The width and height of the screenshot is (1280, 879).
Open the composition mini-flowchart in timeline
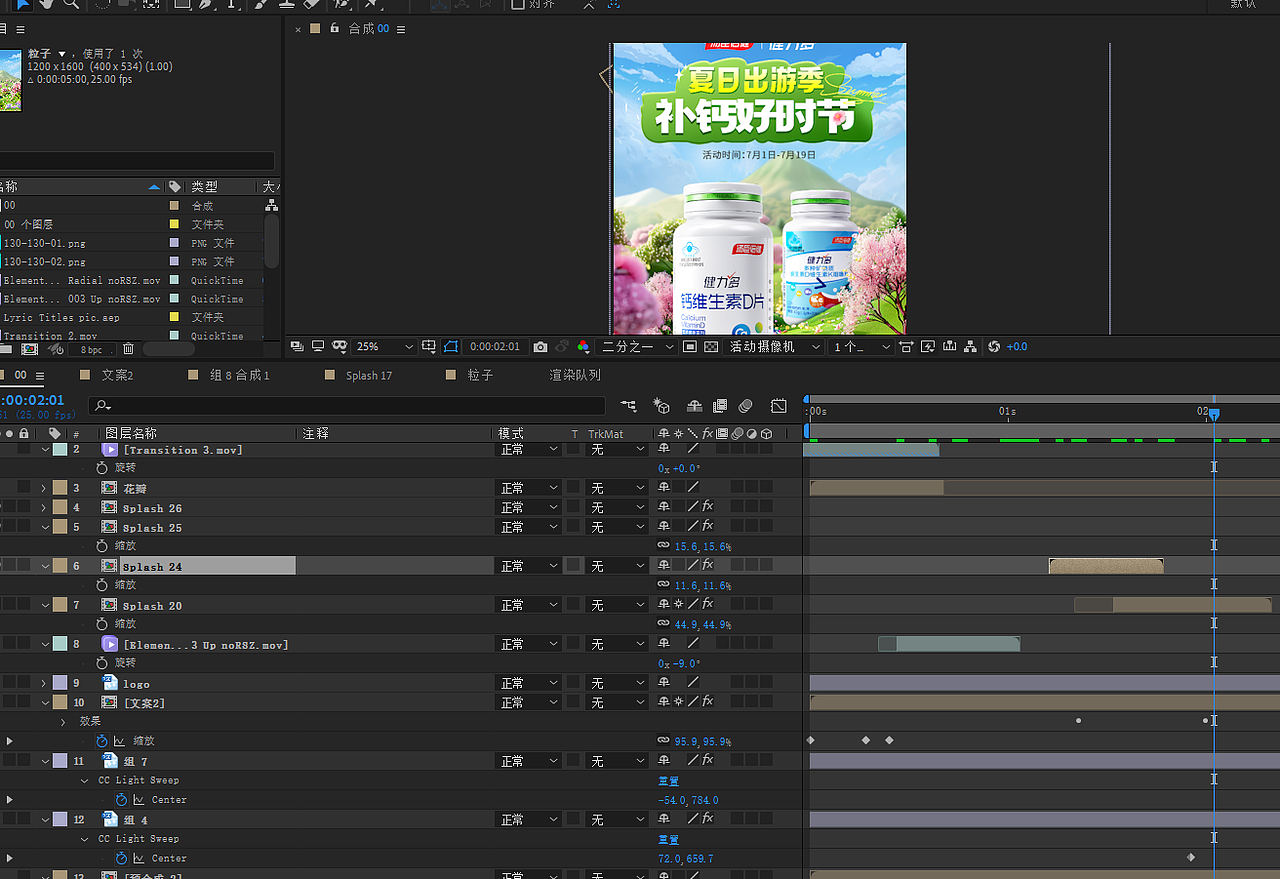click(x=628, y=406)
